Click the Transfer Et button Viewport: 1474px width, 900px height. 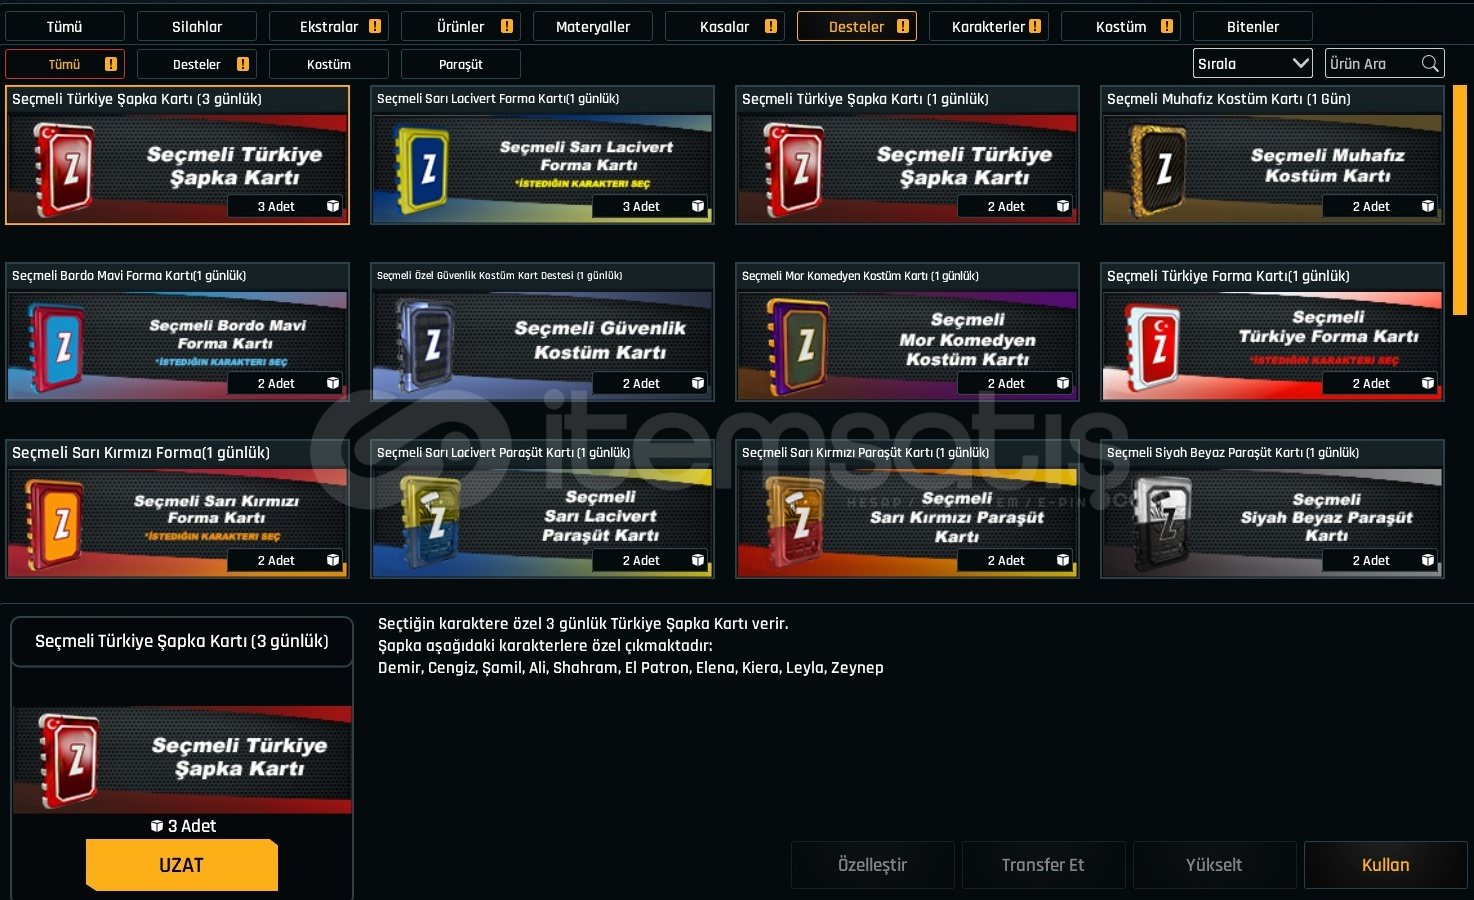coord(1044,865)
